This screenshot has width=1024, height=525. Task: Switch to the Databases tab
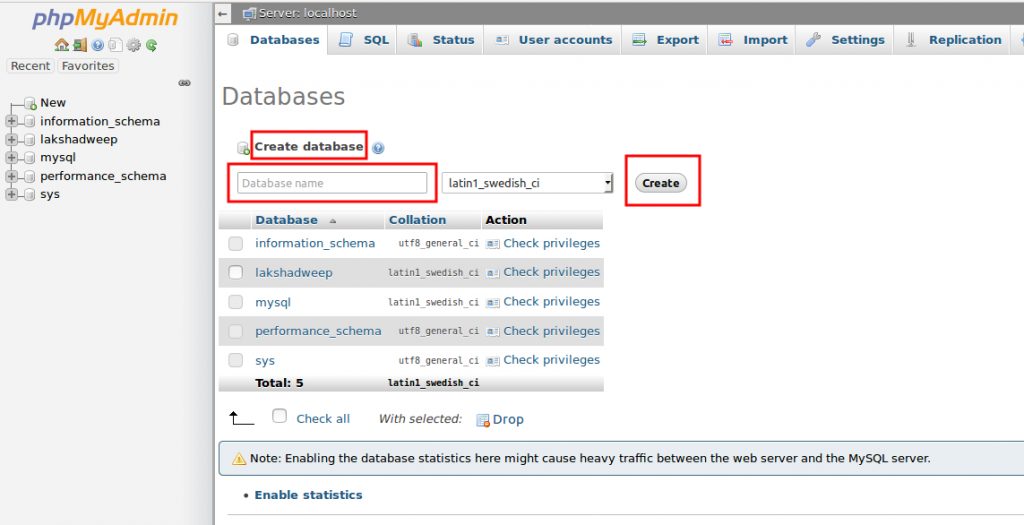(x=274, y=40)
